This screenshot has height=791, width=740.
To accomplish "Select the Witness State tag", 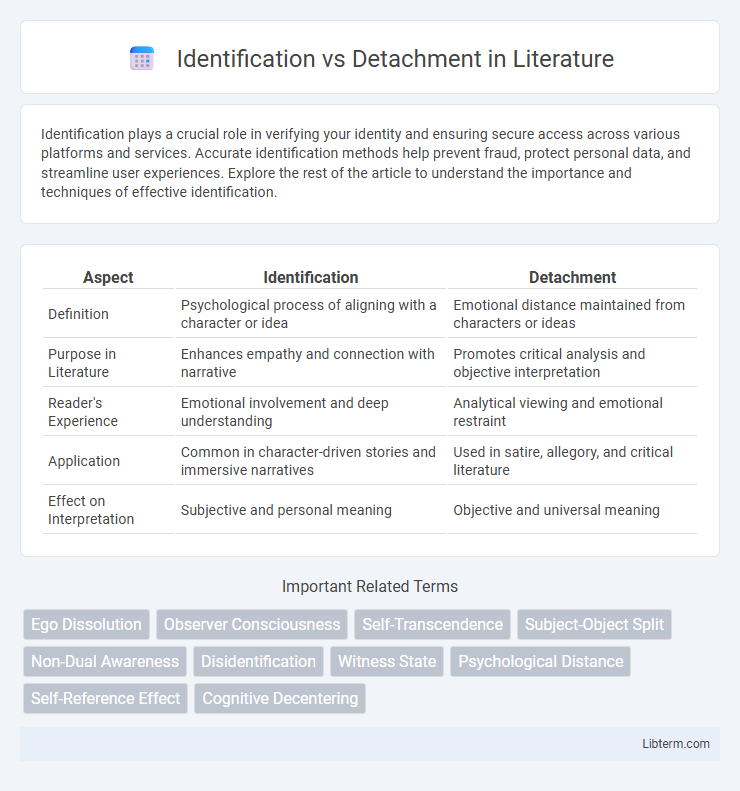I will click(387, 661).
